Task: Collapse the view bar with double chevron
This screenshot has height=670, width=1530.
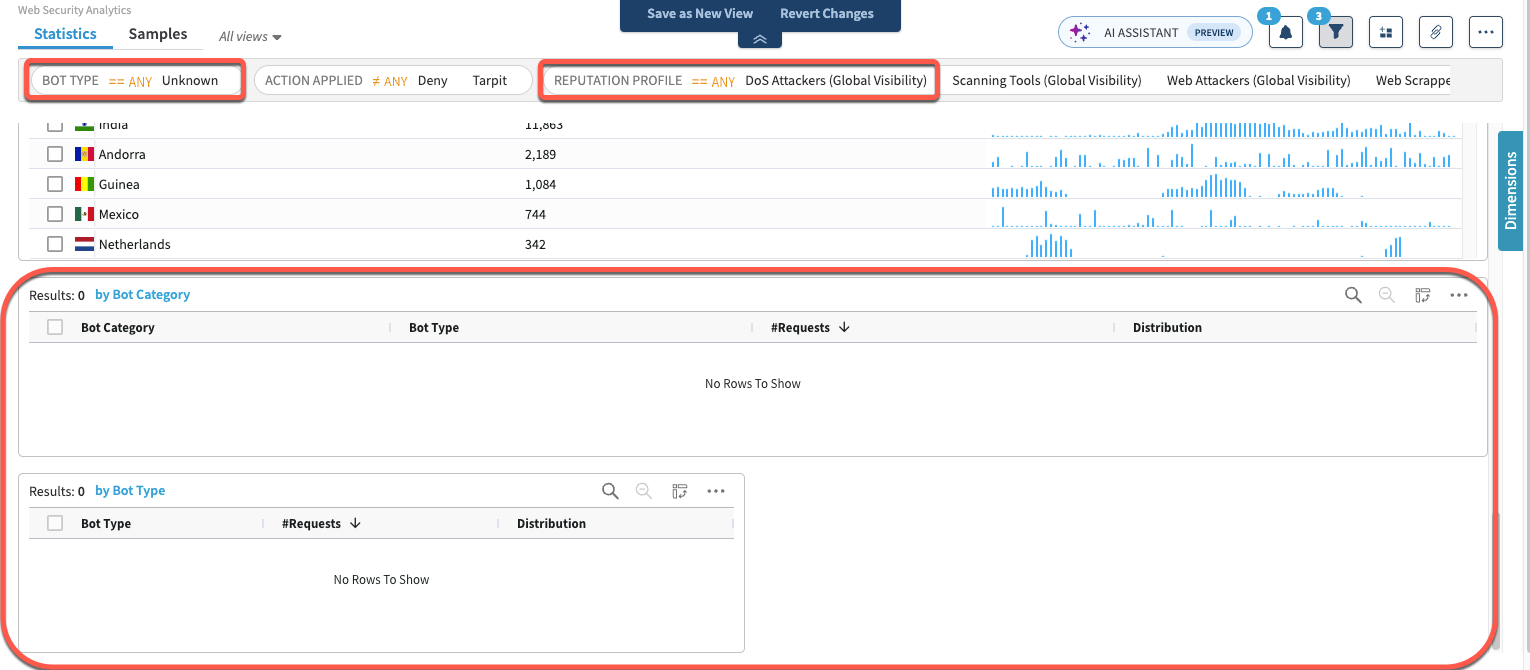Action: [760, 39]
